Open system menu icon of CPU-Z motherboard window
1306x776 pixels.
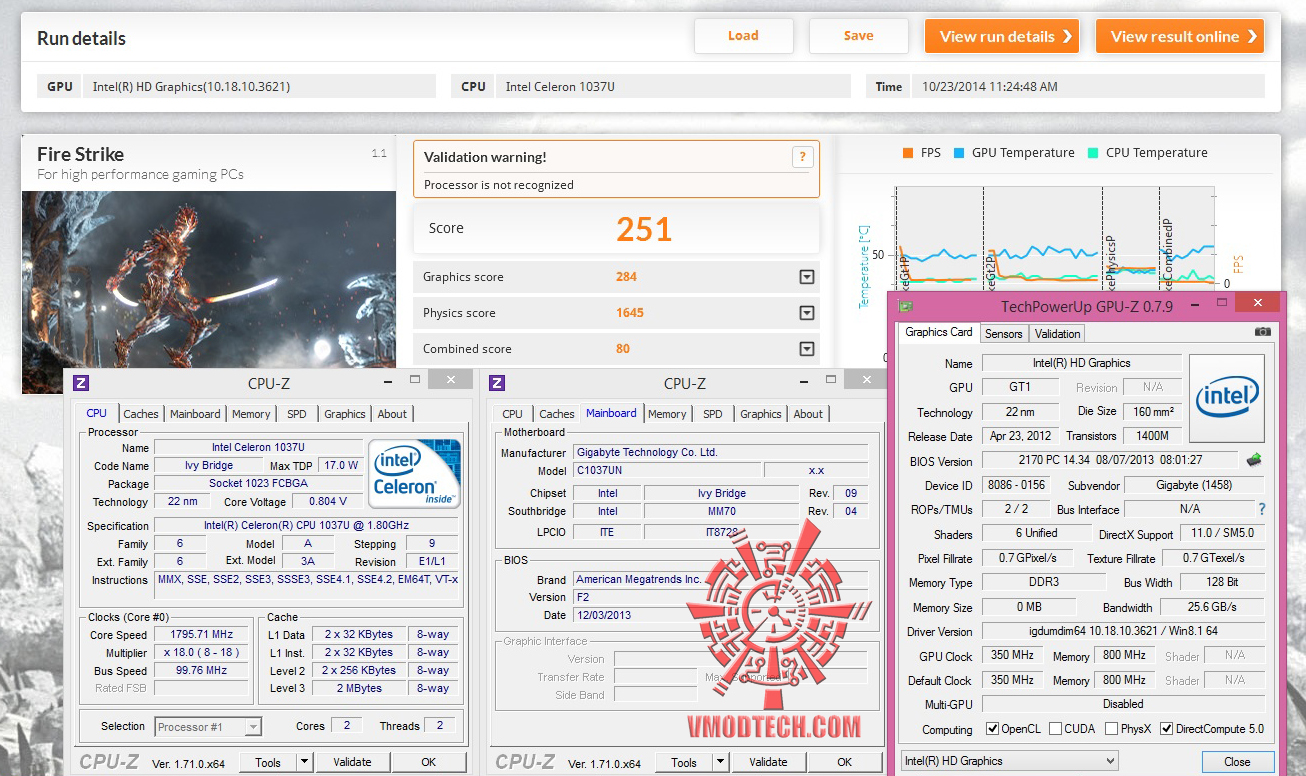pos(498,382)
